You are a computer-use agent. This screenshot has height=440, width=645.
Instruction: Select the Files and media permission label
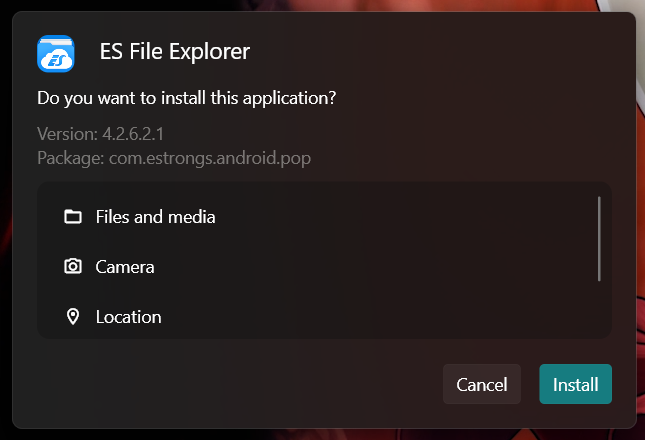155,217
